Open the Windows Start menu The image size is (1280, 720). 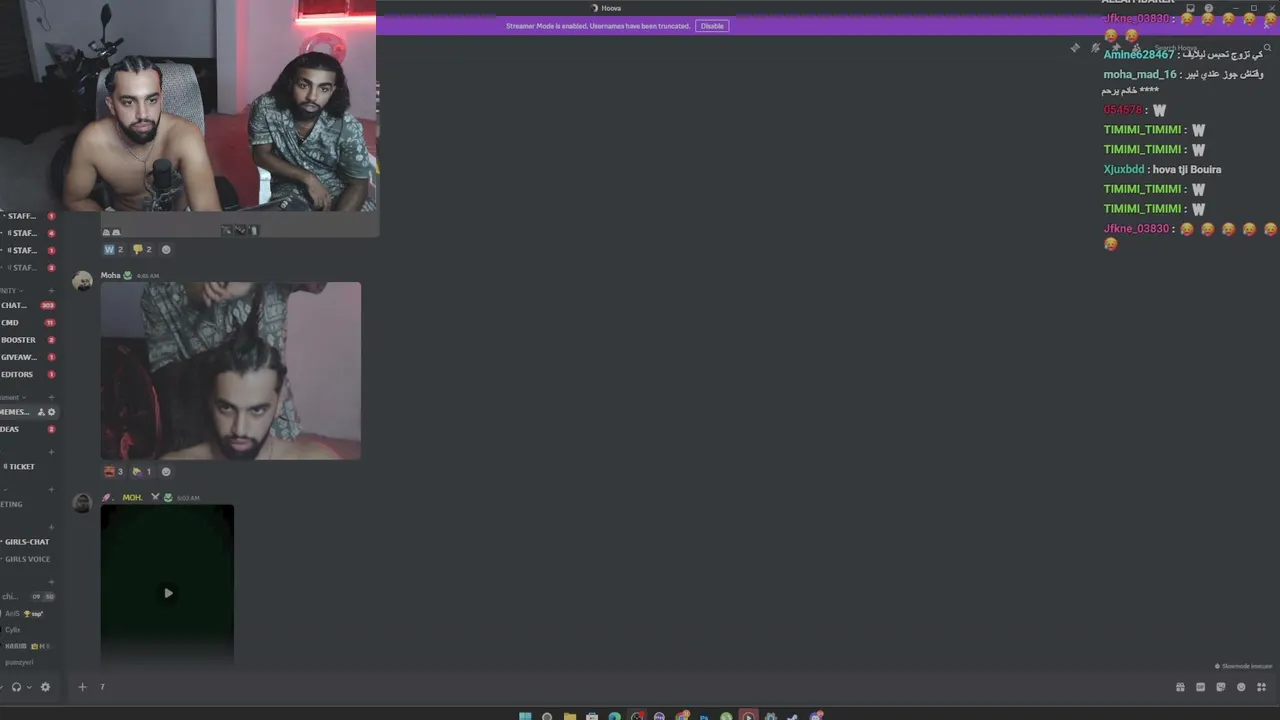click(x=525, y=716)
